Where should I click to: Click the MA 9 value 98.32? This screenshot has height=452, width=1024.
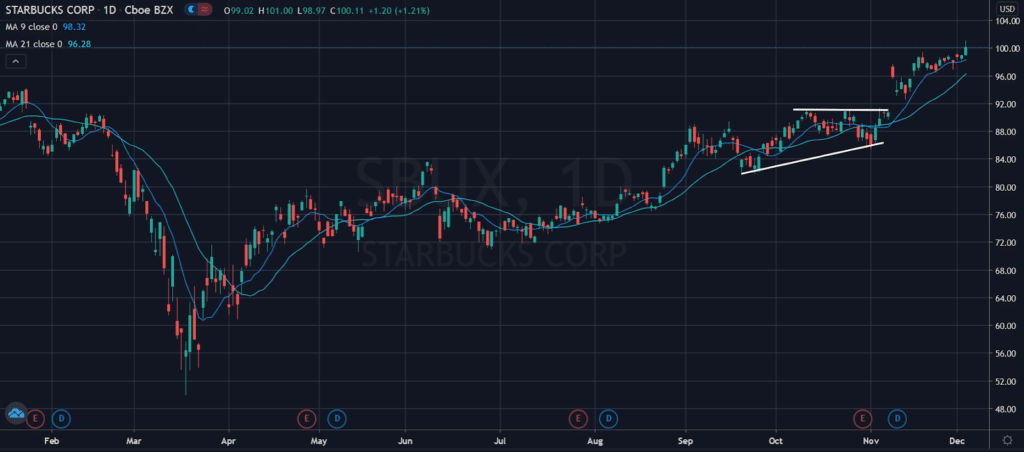[76, 27]
